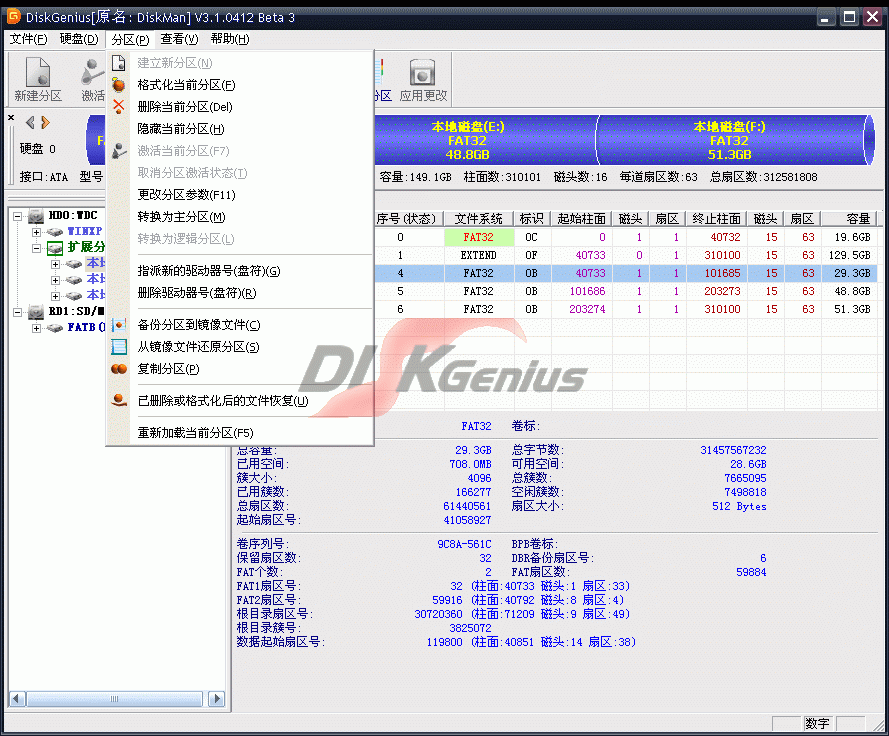
Task: Expand the FATB tree node
Action: [36, 328]
